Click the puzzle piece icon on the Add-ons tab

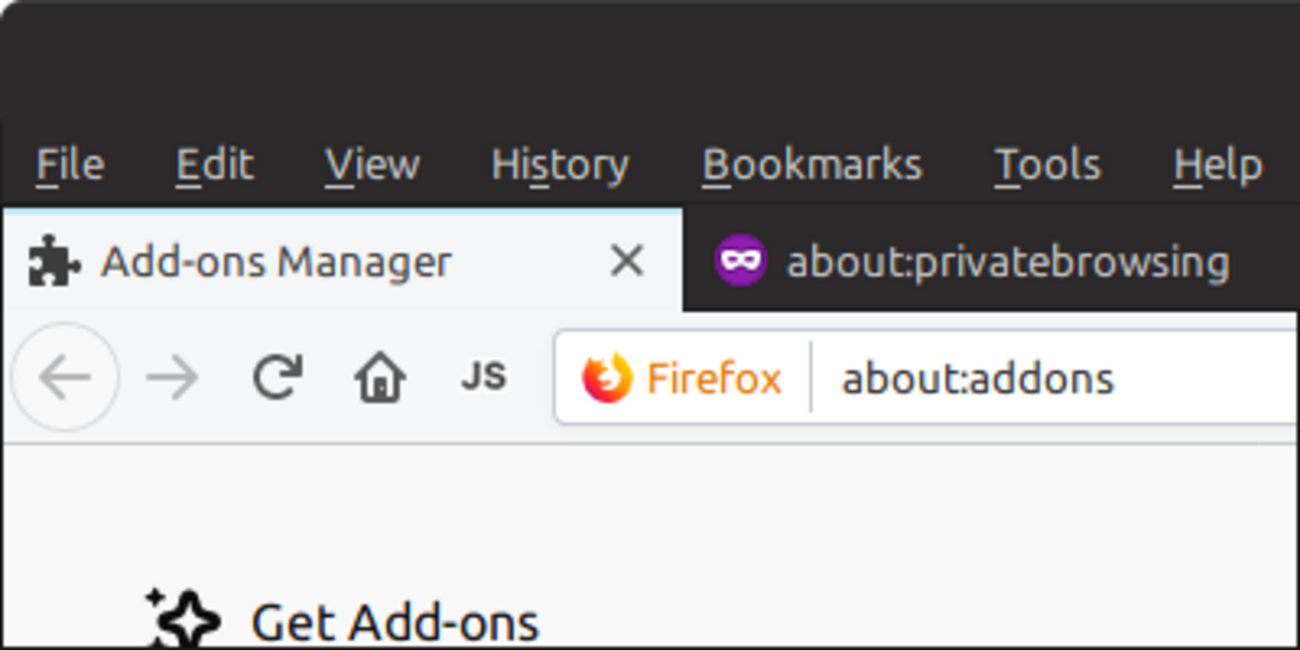55,261
